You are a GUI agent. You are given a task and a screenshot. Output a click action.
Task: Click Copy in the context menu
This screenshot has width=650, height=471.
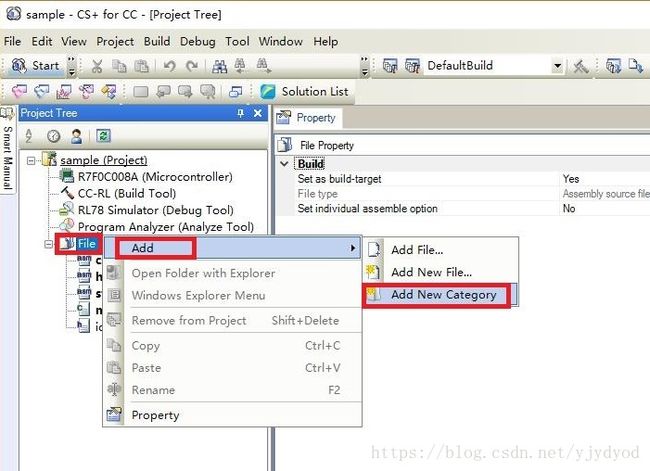click(x=232, y=346)
